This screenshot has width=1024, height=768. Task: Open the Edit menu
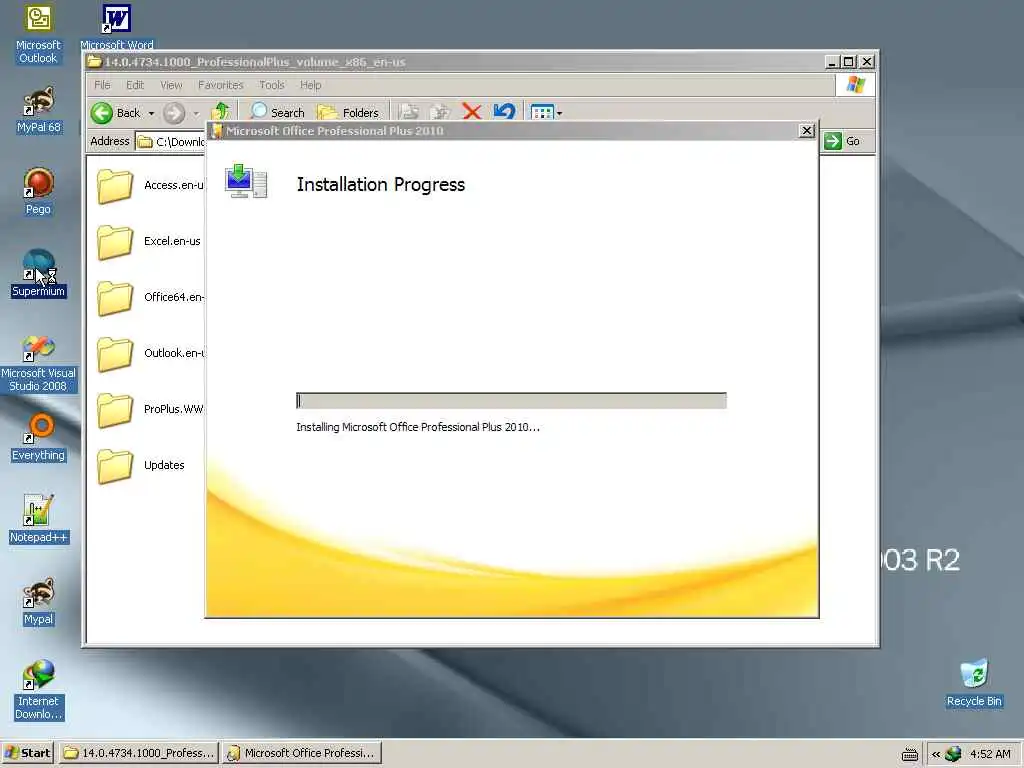coord(135,85)
